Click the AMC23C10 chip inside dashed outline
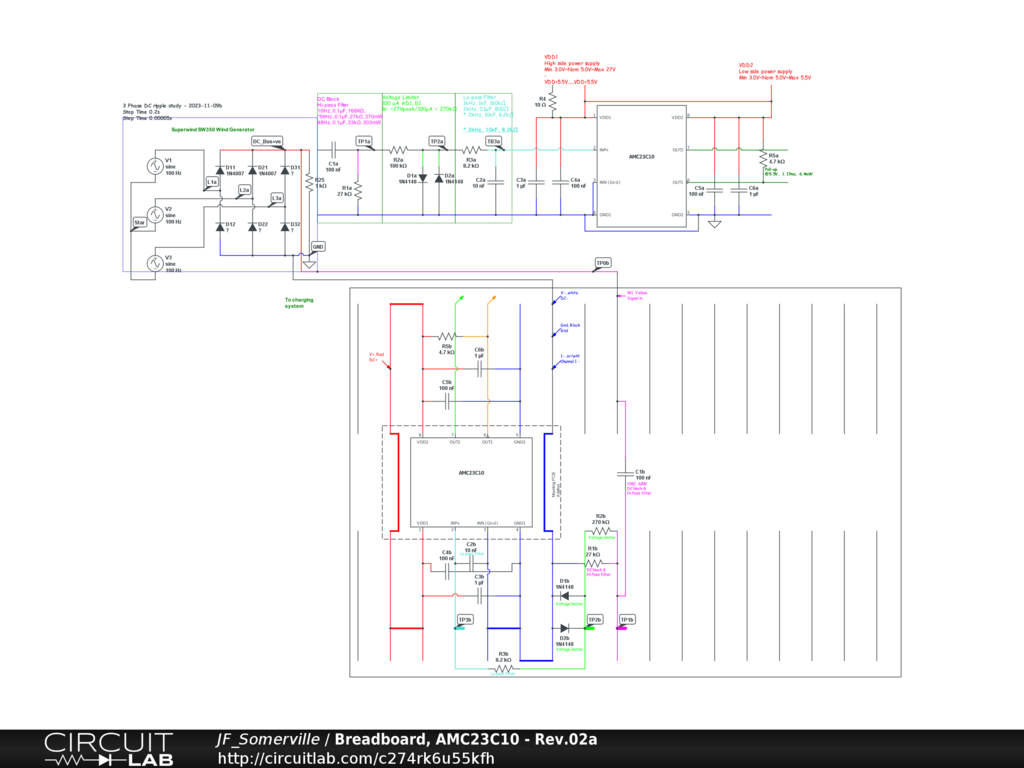Image resolution: width=1024 pixels, height=768 pixels. click(471, 473)
